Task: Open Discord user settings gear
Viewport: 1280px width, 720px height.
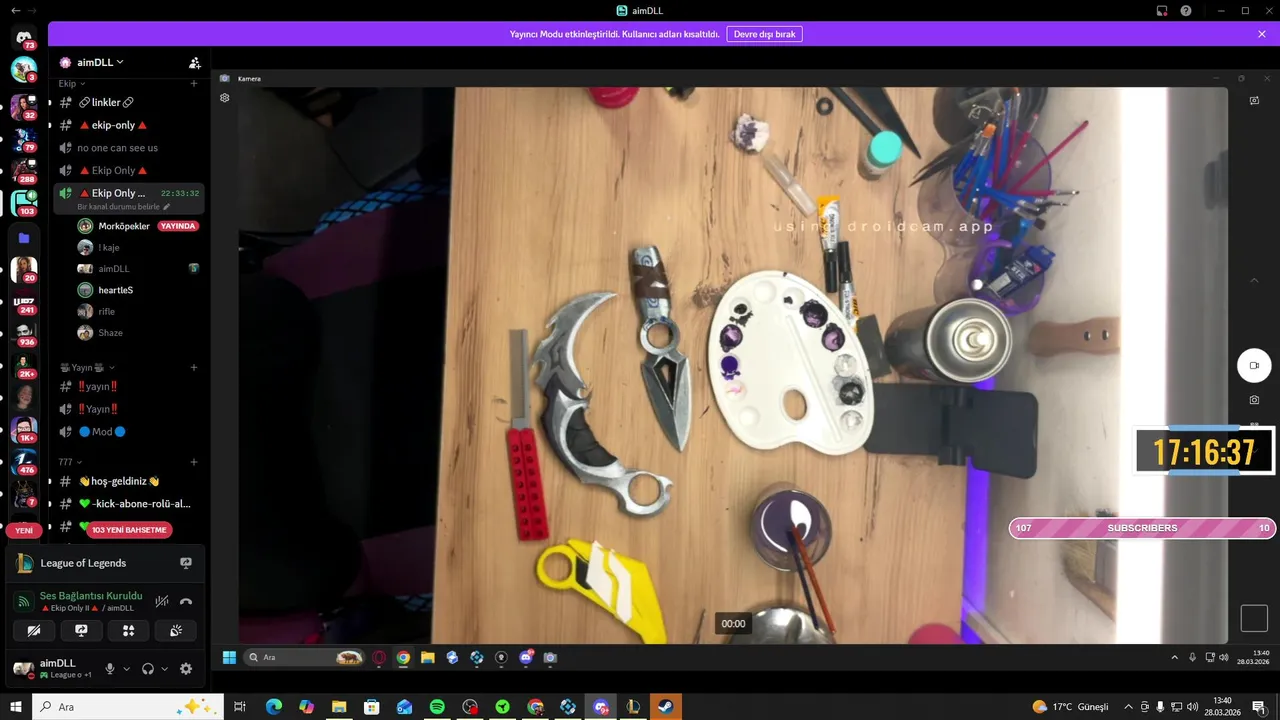Action: (x=186, y=669)
